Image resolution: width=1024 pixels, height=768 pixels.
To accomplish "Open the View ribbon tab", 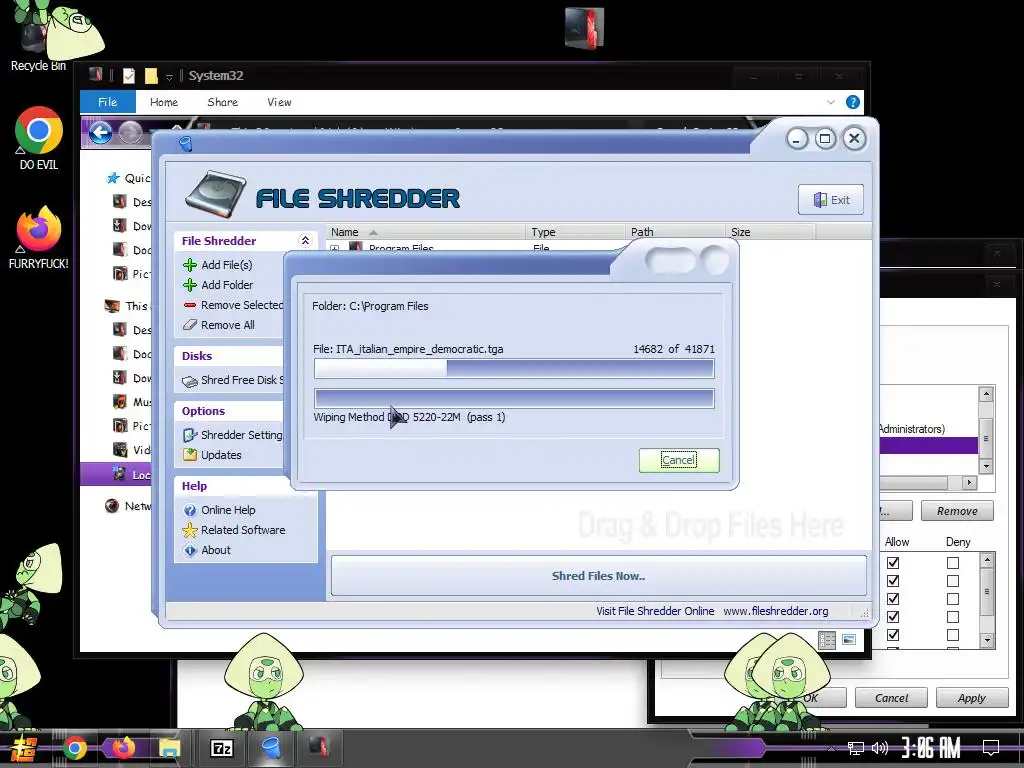I will tap(279, 102).
